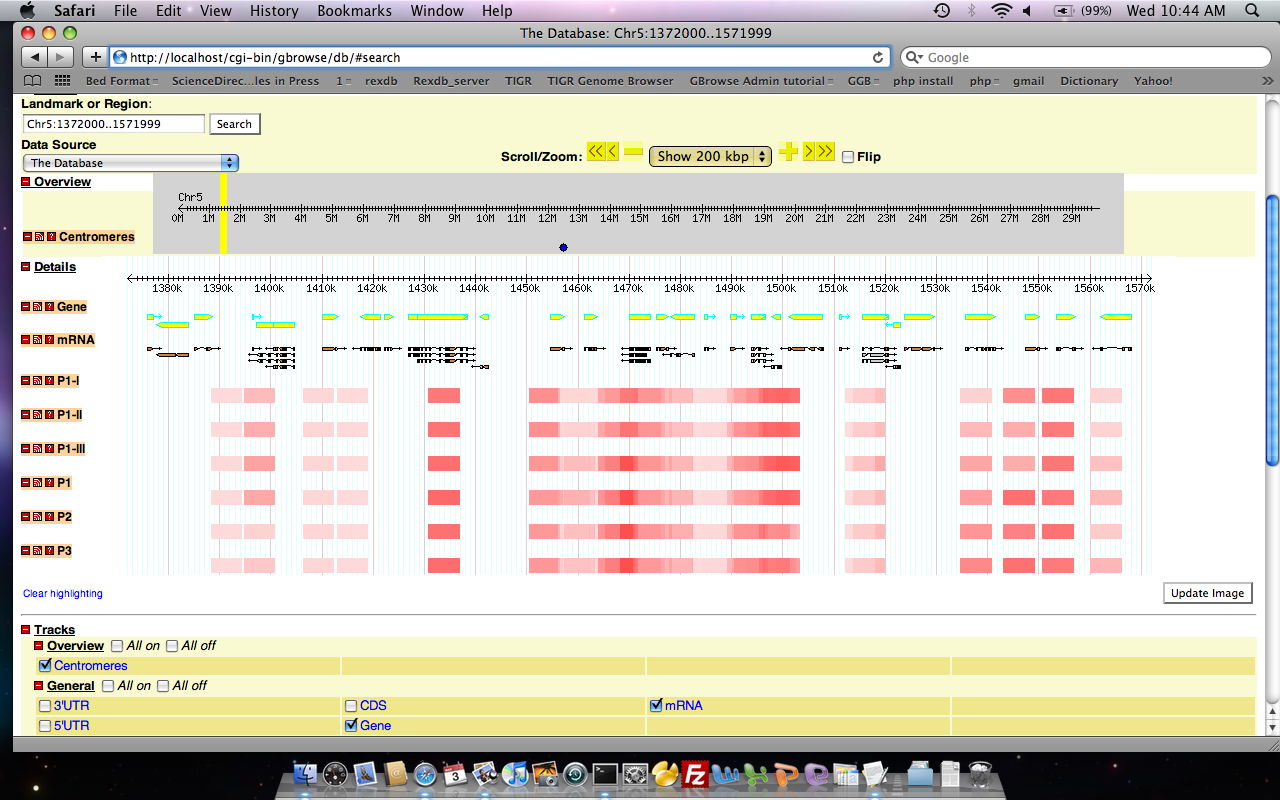The width and height of the screenshot is (1280, 800).
Task: Click the yellow minus zoom-out icon
Action: 633,152
